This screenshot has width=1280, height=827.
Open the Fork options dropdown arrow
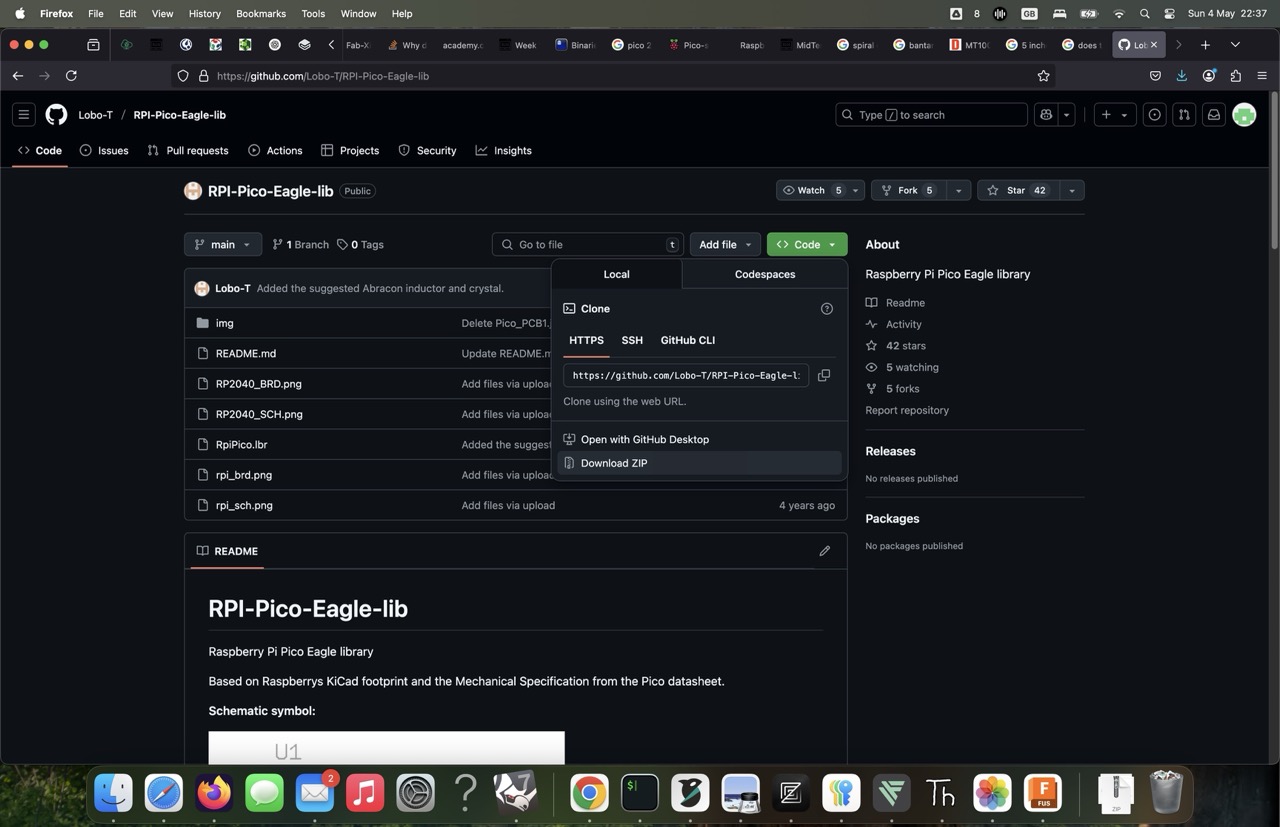958,190
